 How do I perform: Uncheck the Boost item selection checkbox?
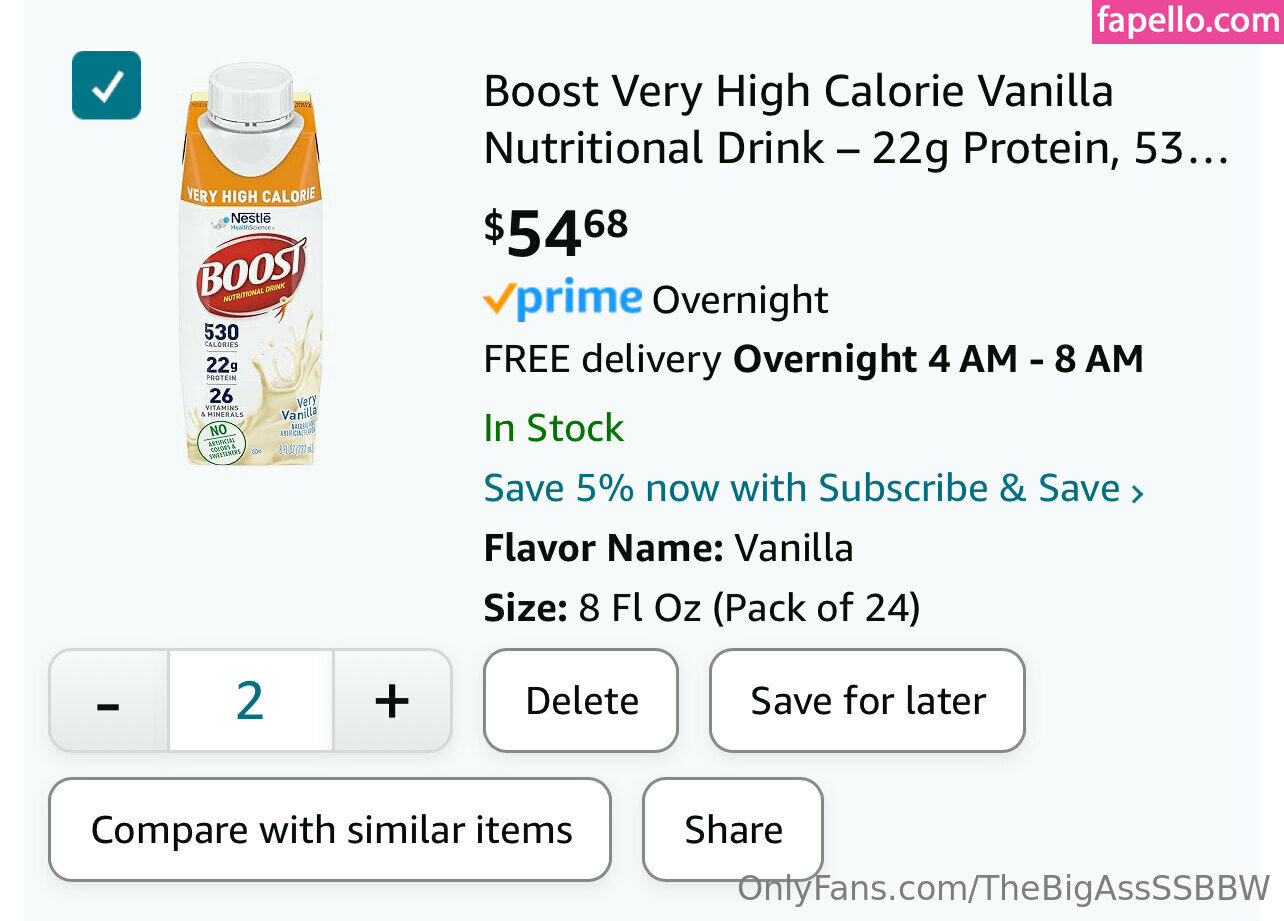pos(106,85)
